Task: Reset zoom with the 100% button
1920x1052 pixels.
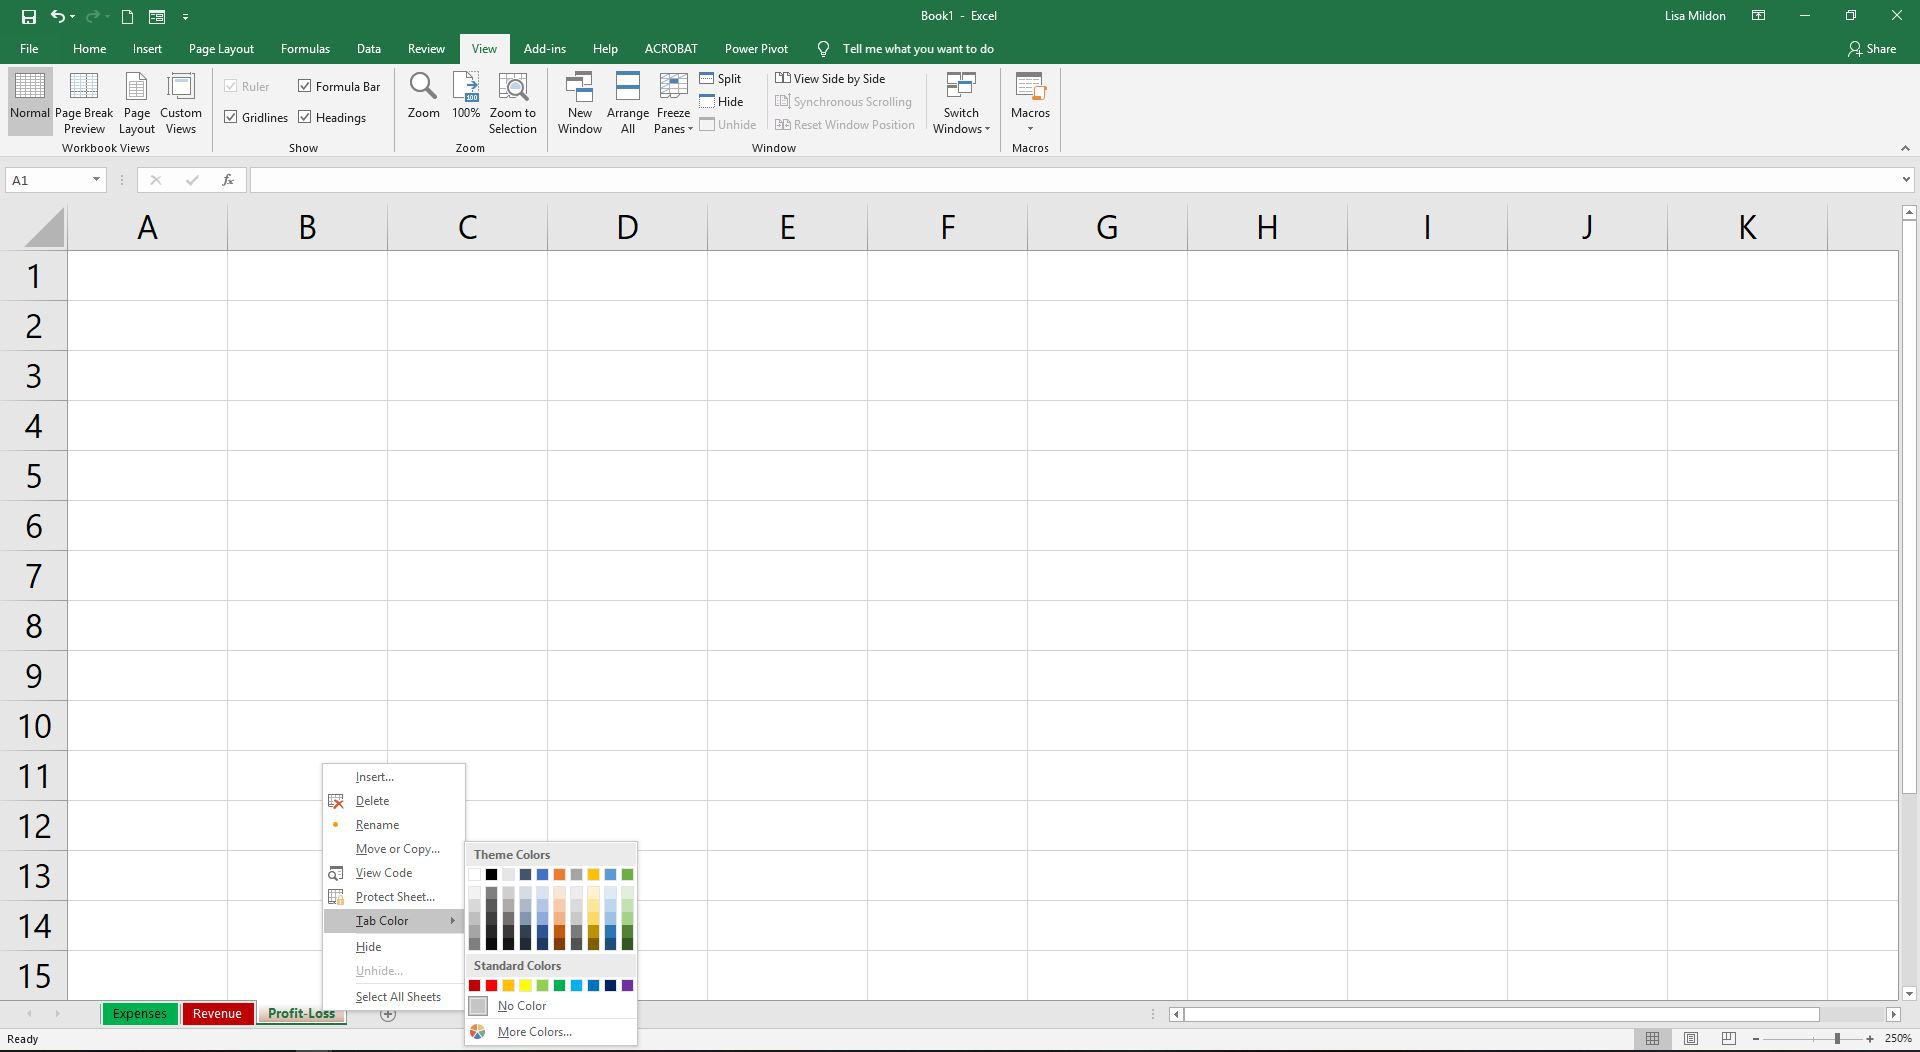Action: click(465, 101)
